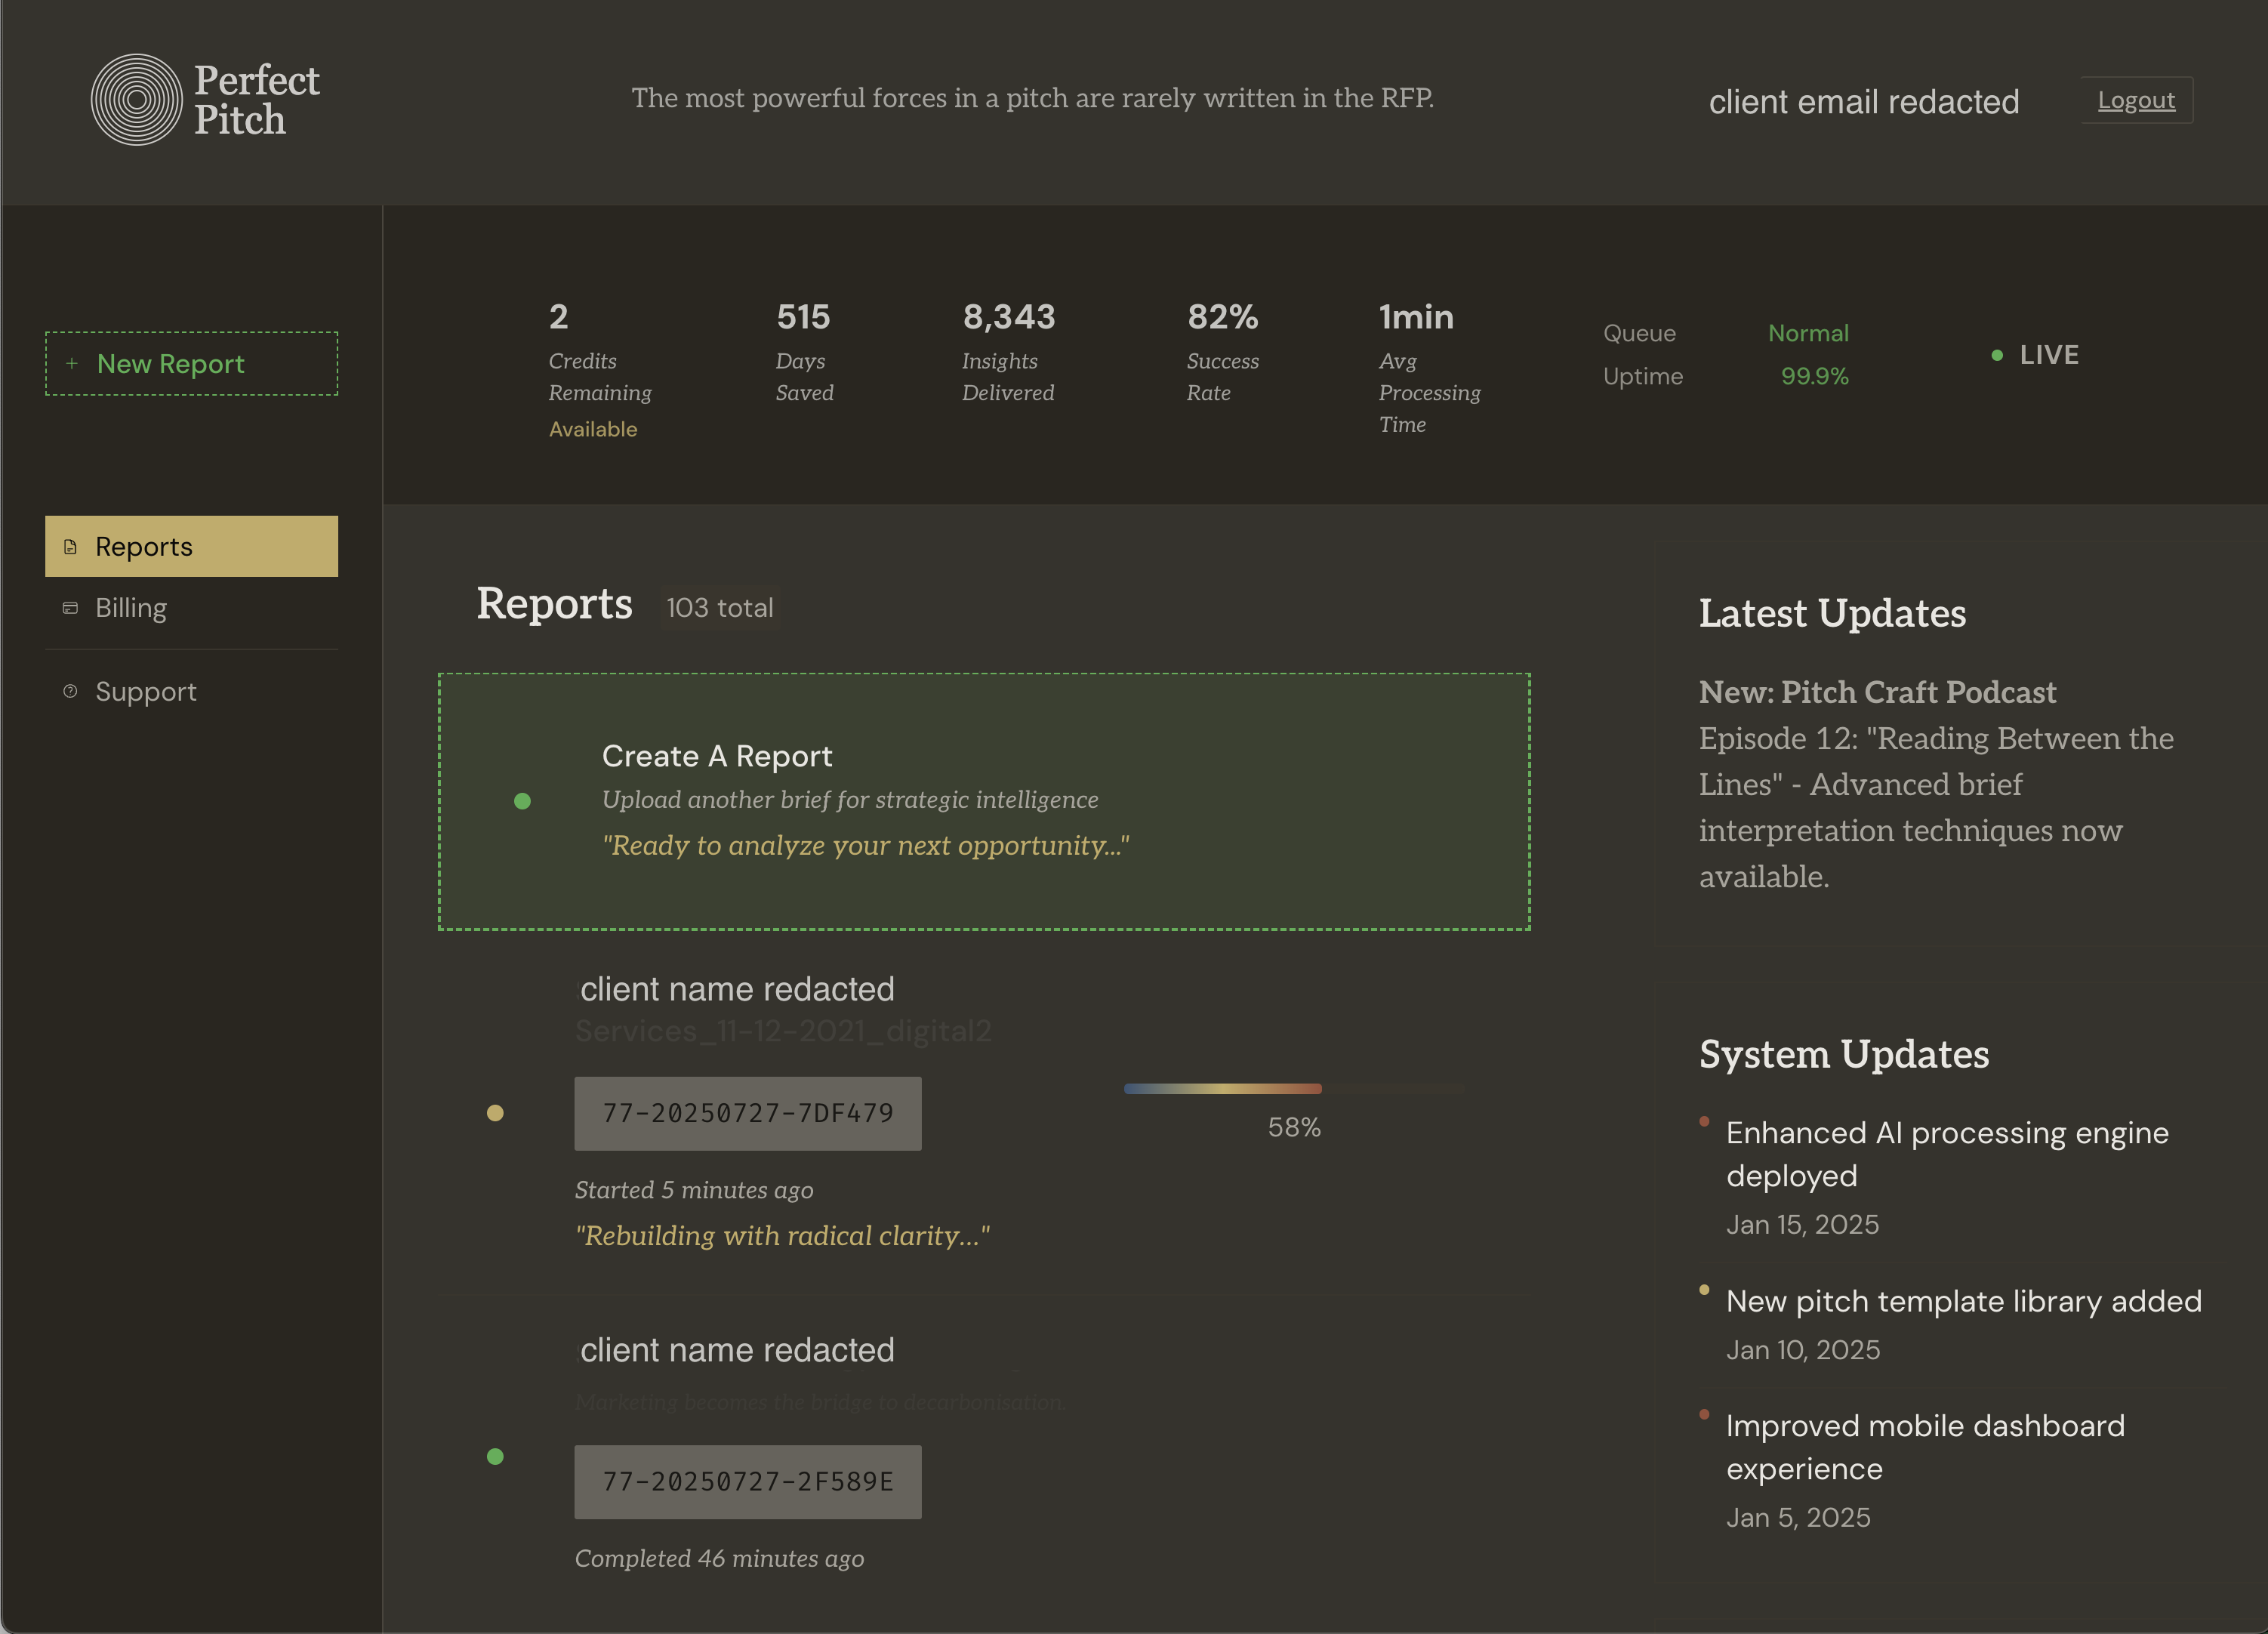2268x1634 pixels.
Task: Click report ID 77-20250727-7DF479
Action: (748, 1112)
